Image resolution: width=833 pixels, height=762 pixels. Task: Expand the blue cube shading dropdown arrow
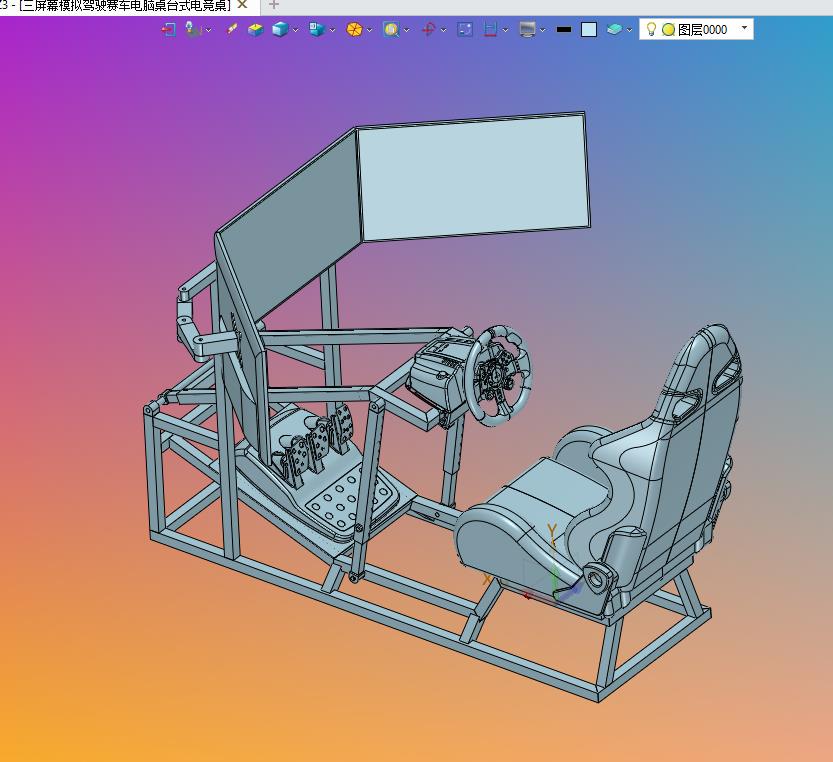pyautogui.click(x=295, y=30)
